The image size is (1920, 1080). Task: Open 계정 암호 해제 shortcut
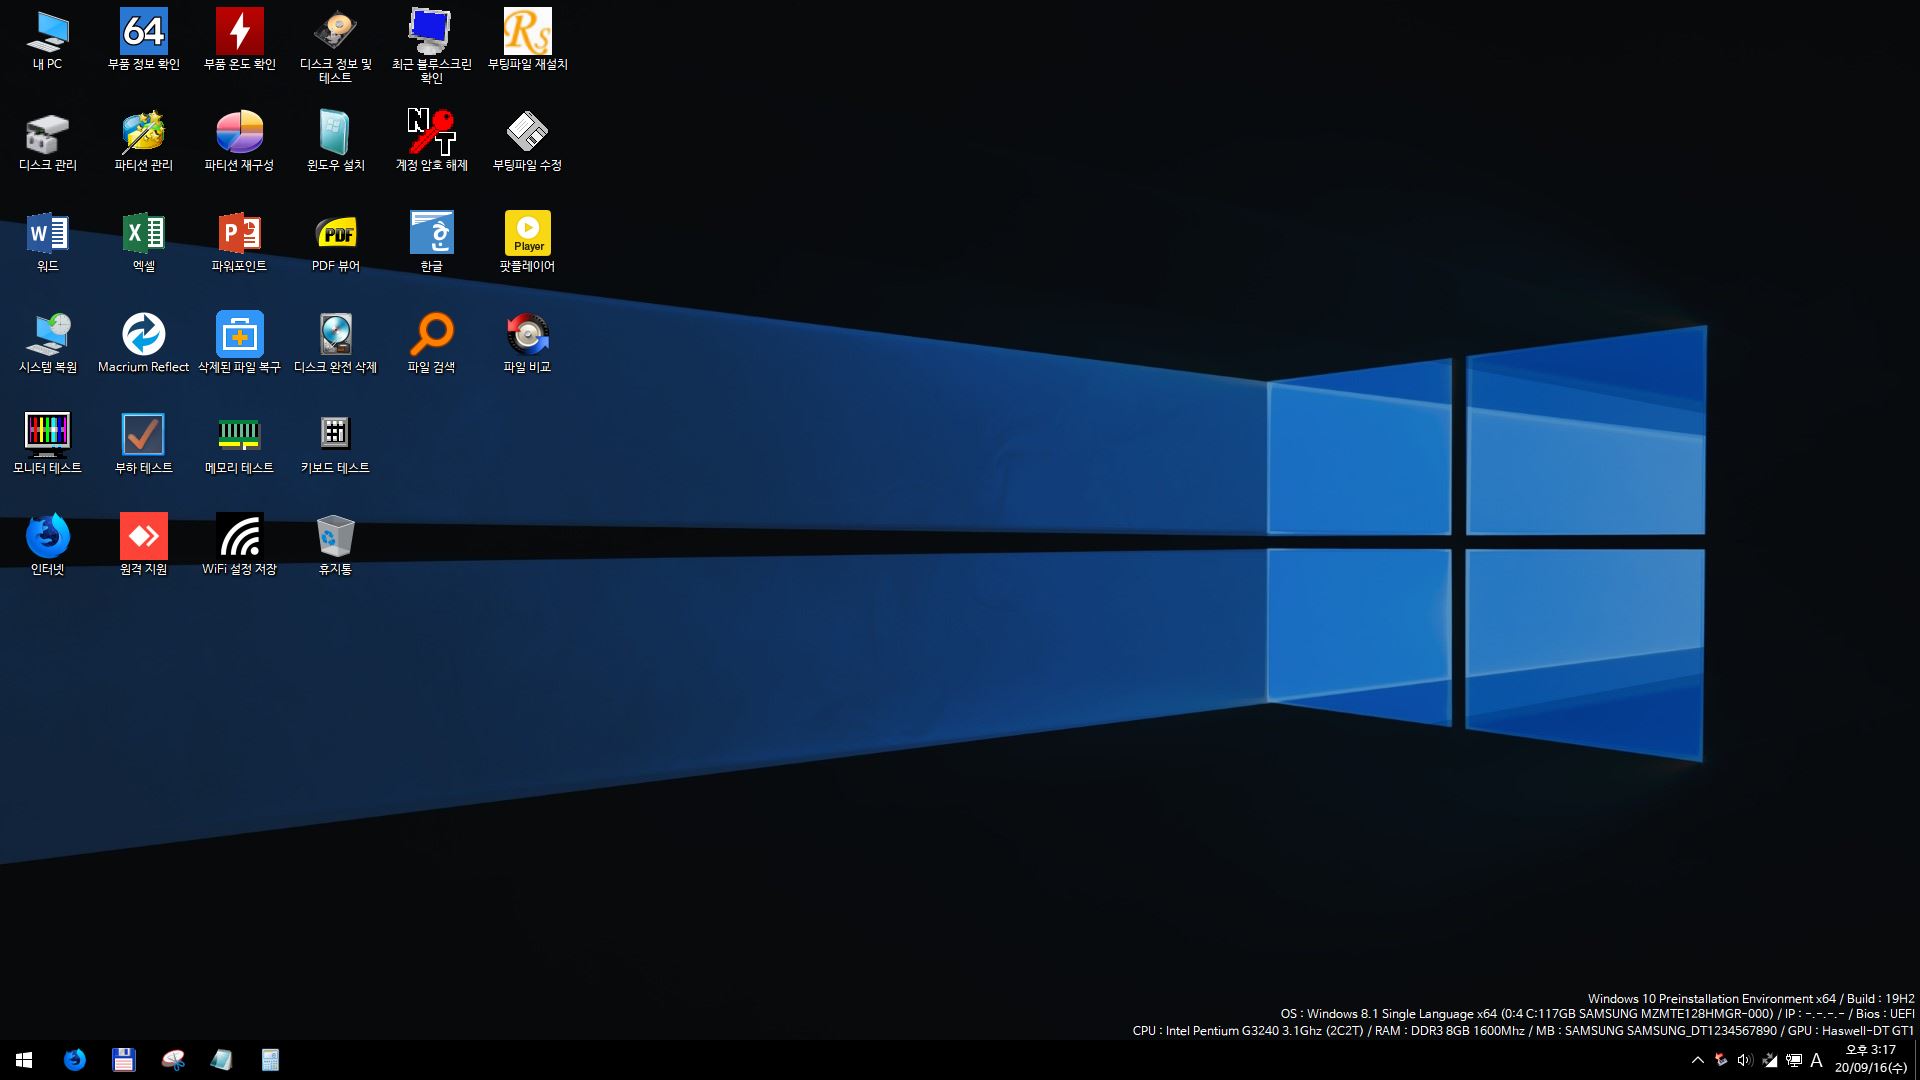[x=432, y=141]
